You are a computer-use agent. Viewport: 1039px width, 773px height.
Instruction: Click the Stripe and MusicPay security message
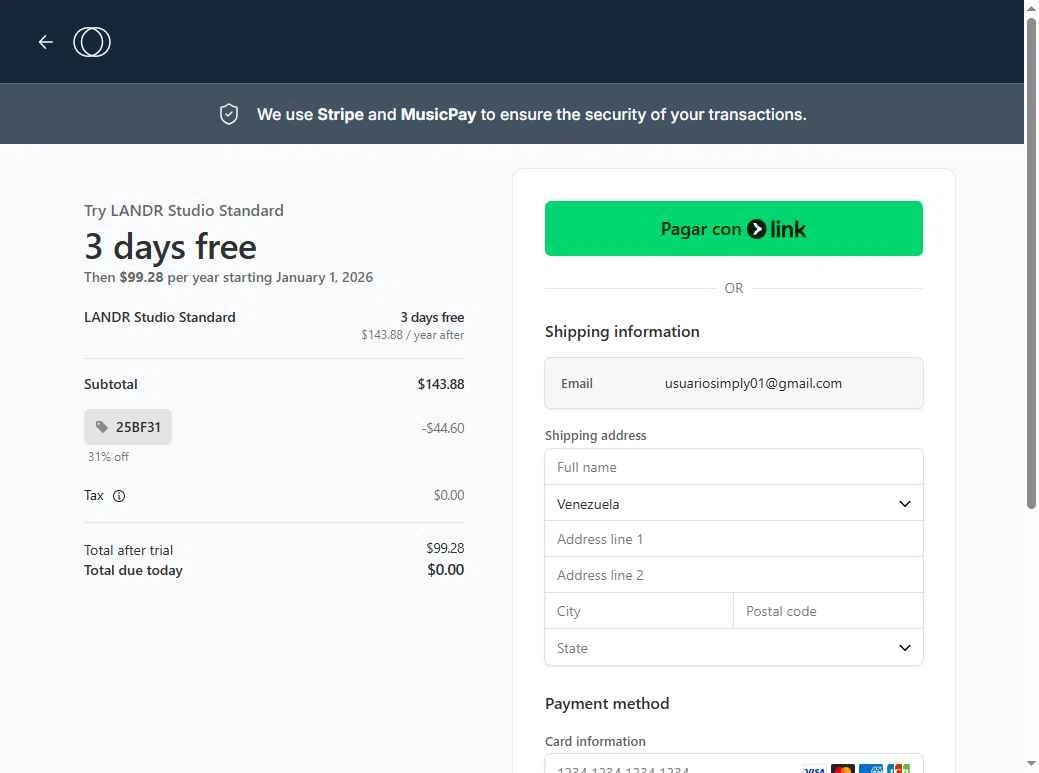click(x=531, y=115)
